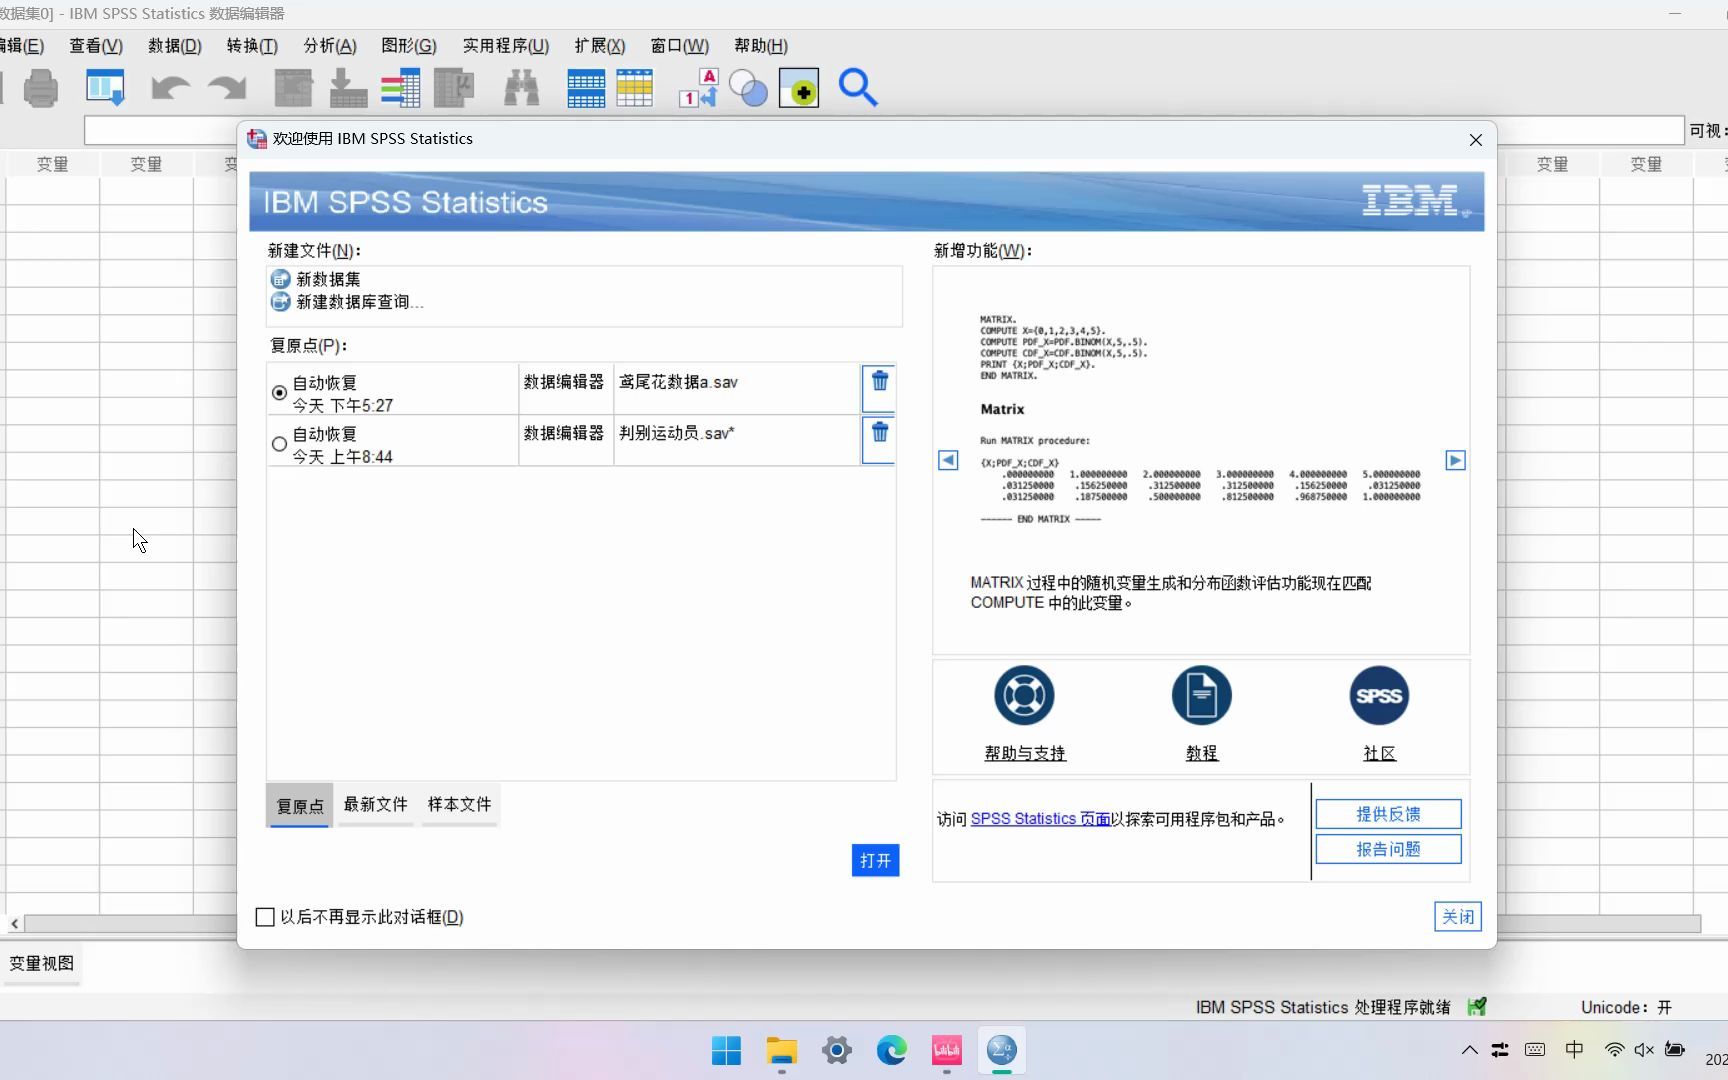1728x1080 pixels.
Task: Click the 教程 link text
Action: [1202, 753]
